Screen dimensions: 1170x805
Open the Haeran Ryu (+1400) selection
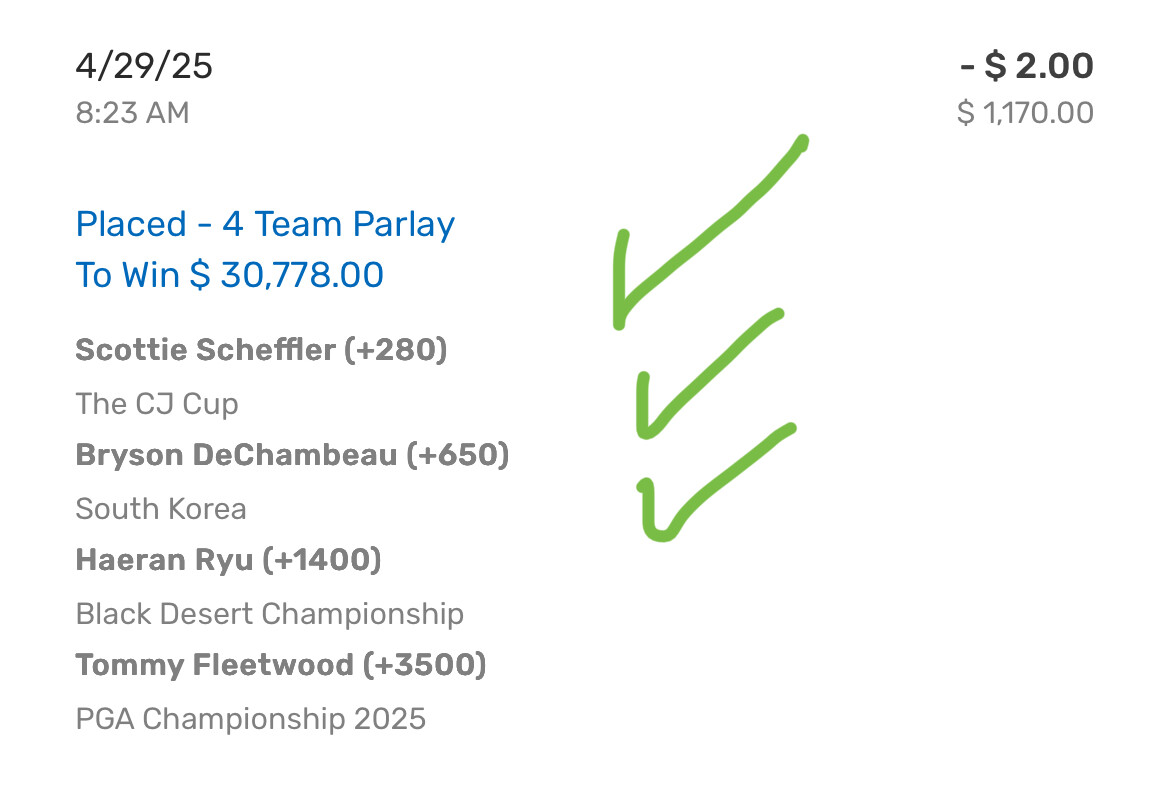(x=228, y=560)
